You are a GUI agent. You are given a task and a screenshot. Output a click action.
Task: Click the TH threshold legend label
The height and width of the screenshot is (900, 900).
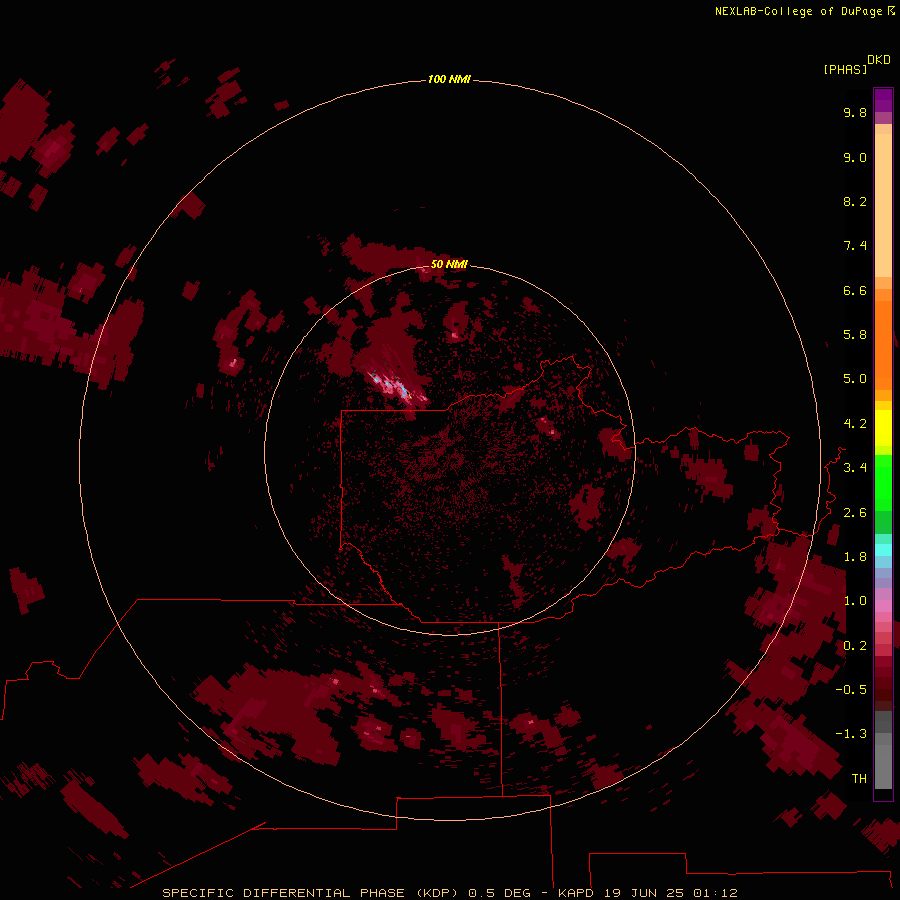[859, 779]
